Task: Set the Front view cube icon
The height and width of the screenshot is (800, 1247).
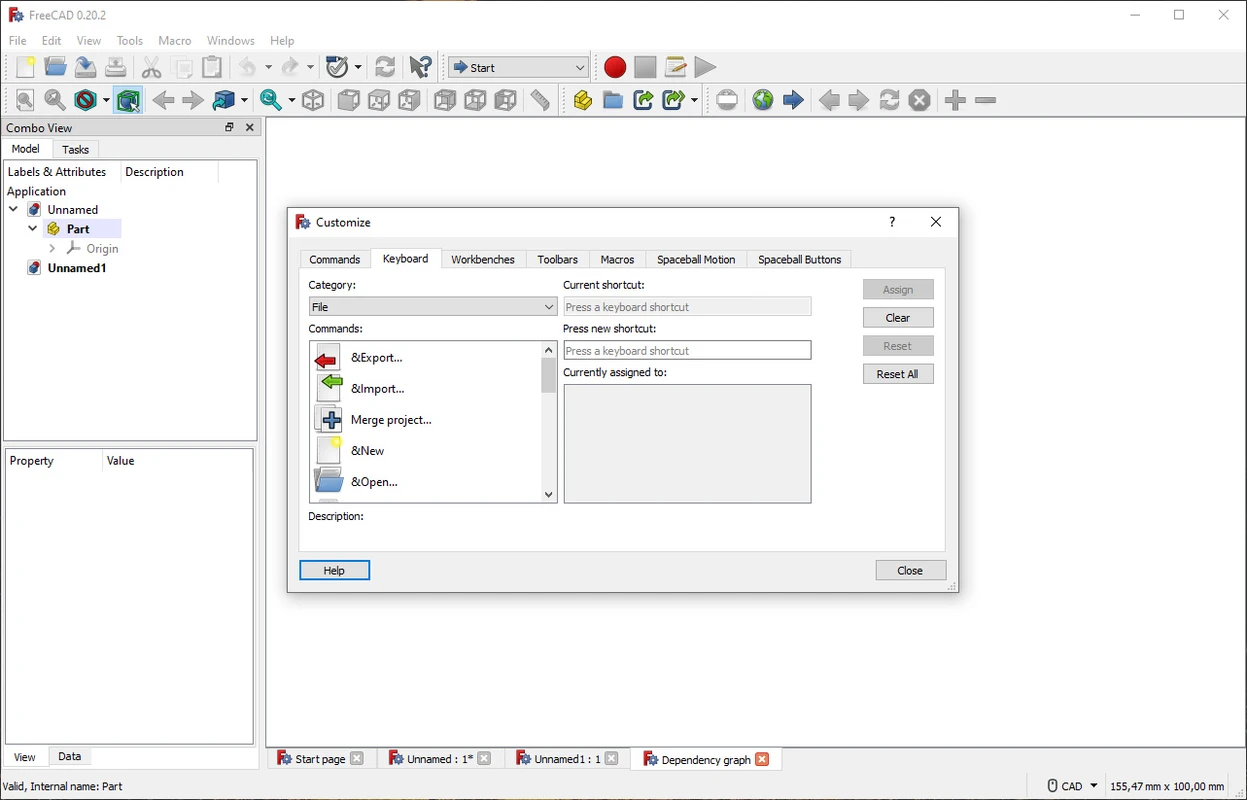Action: [x=349, y=100]
